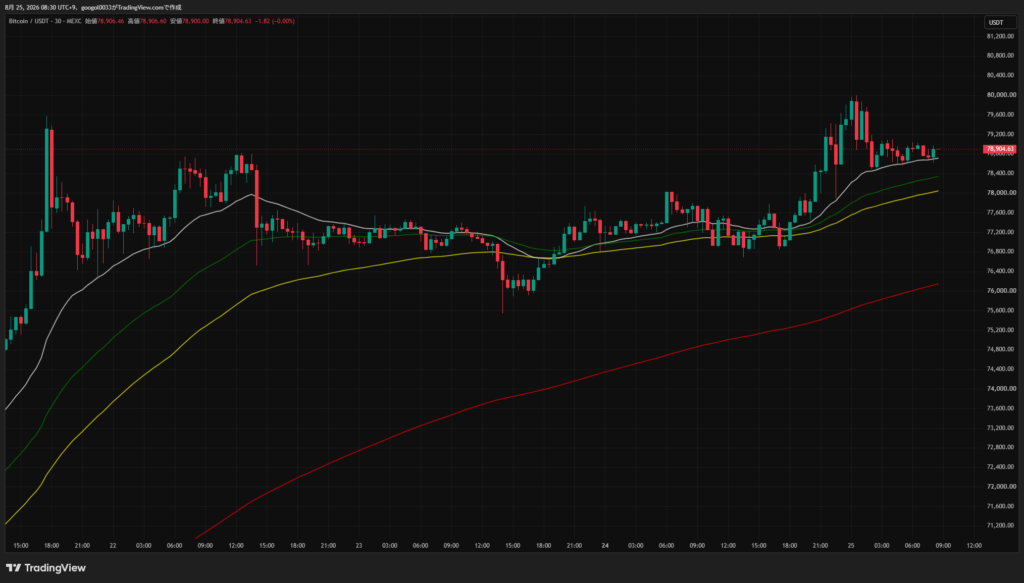Click the date label 23 on the time axis
The image size is (1024, 583).
tap(359, 546)
